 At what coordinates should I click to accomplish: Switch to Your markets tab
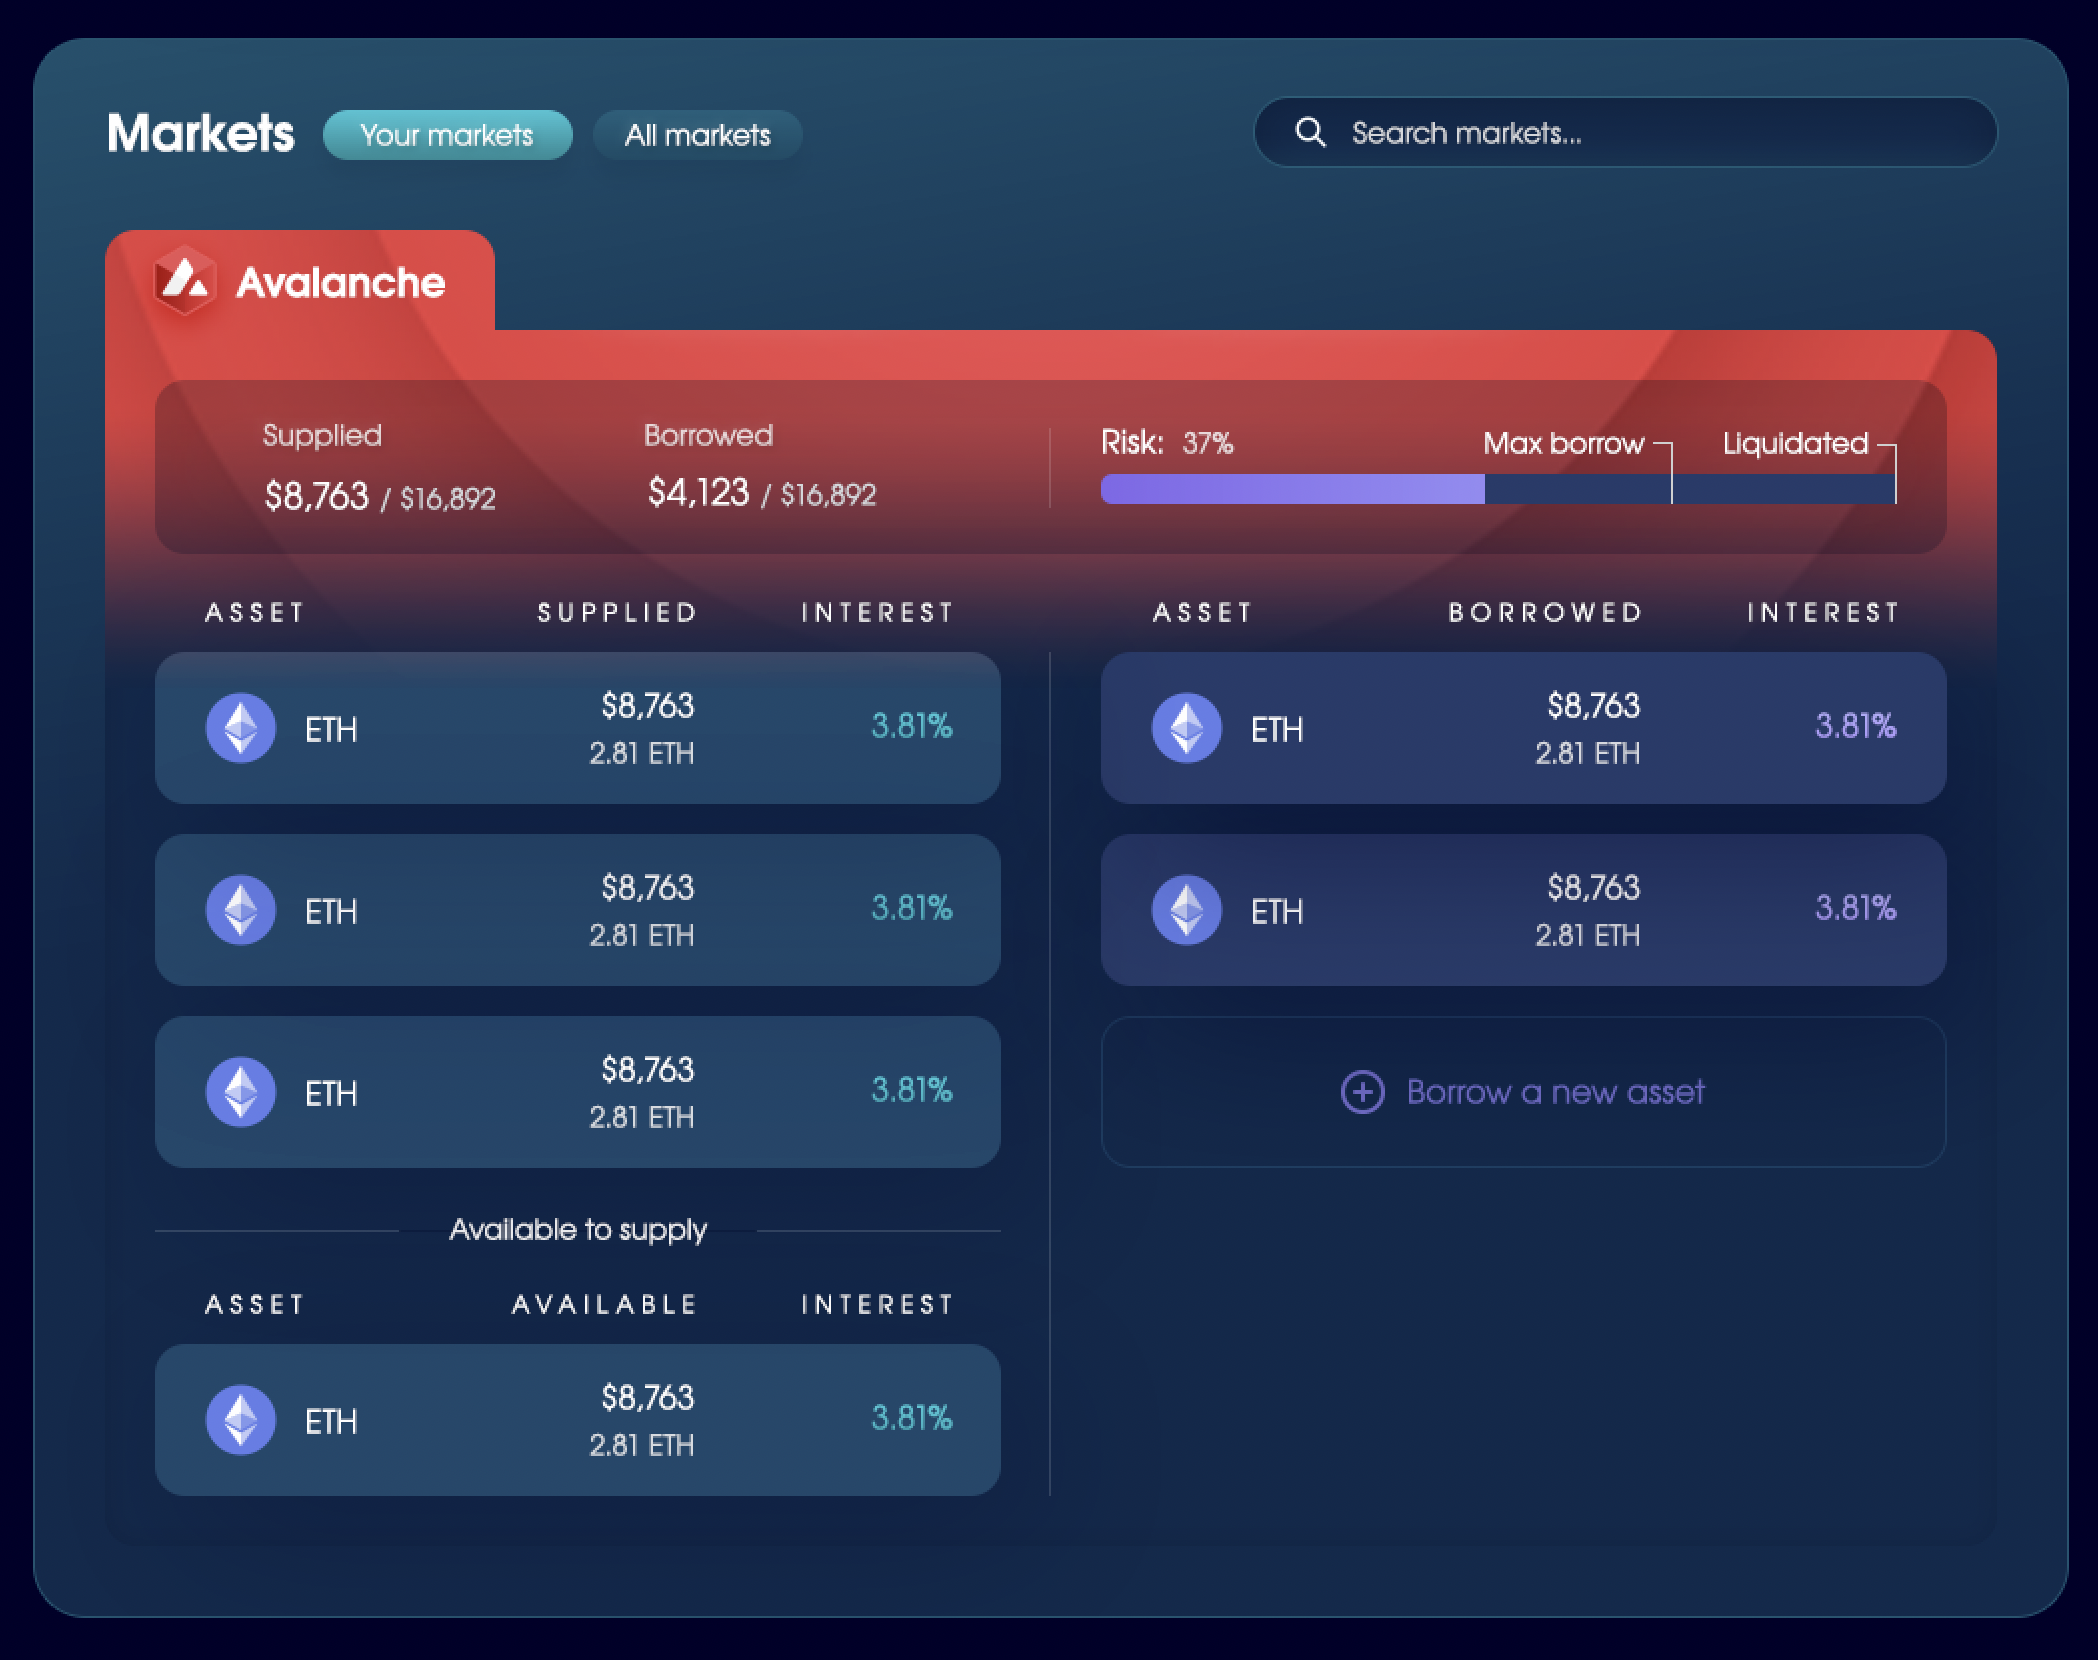[447, 135]
